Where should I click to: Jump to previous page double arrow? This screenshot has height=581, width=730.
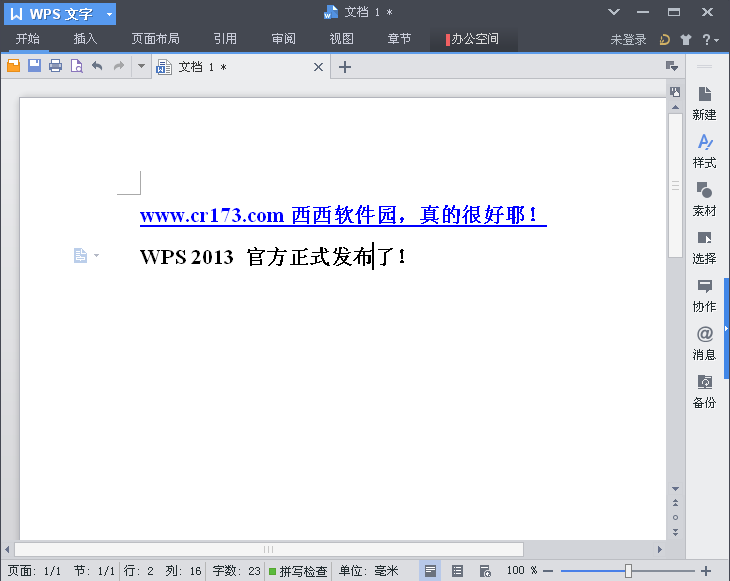tap(675, 503)
